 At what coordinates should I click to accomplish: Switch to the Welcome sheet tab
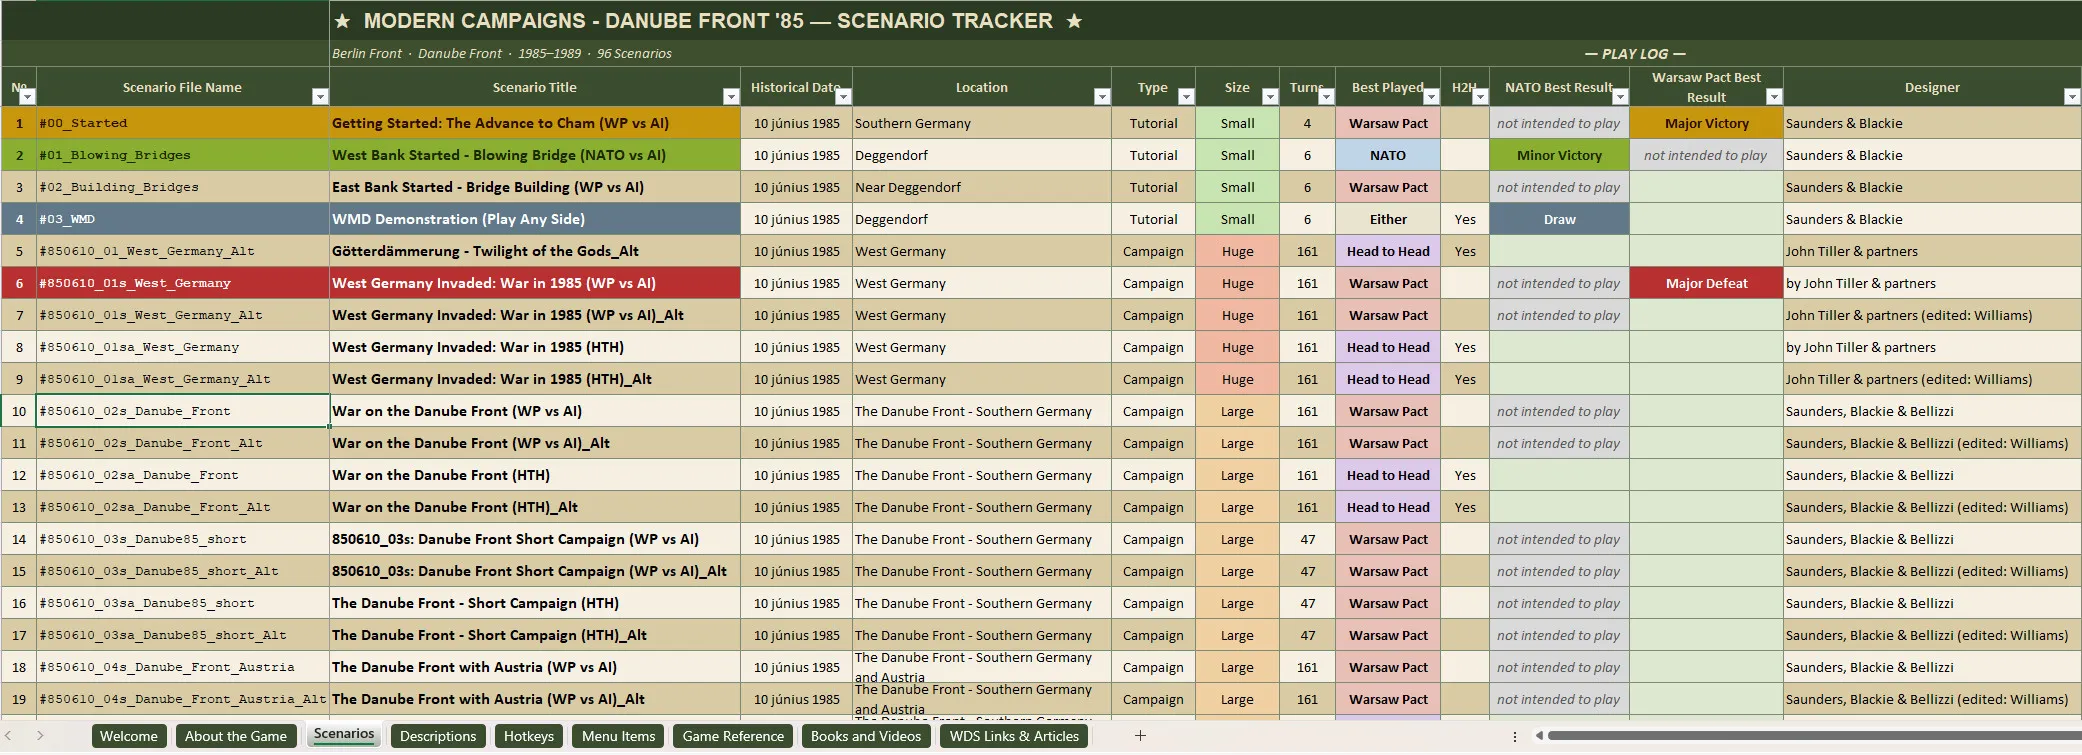(x=129, y=736)
